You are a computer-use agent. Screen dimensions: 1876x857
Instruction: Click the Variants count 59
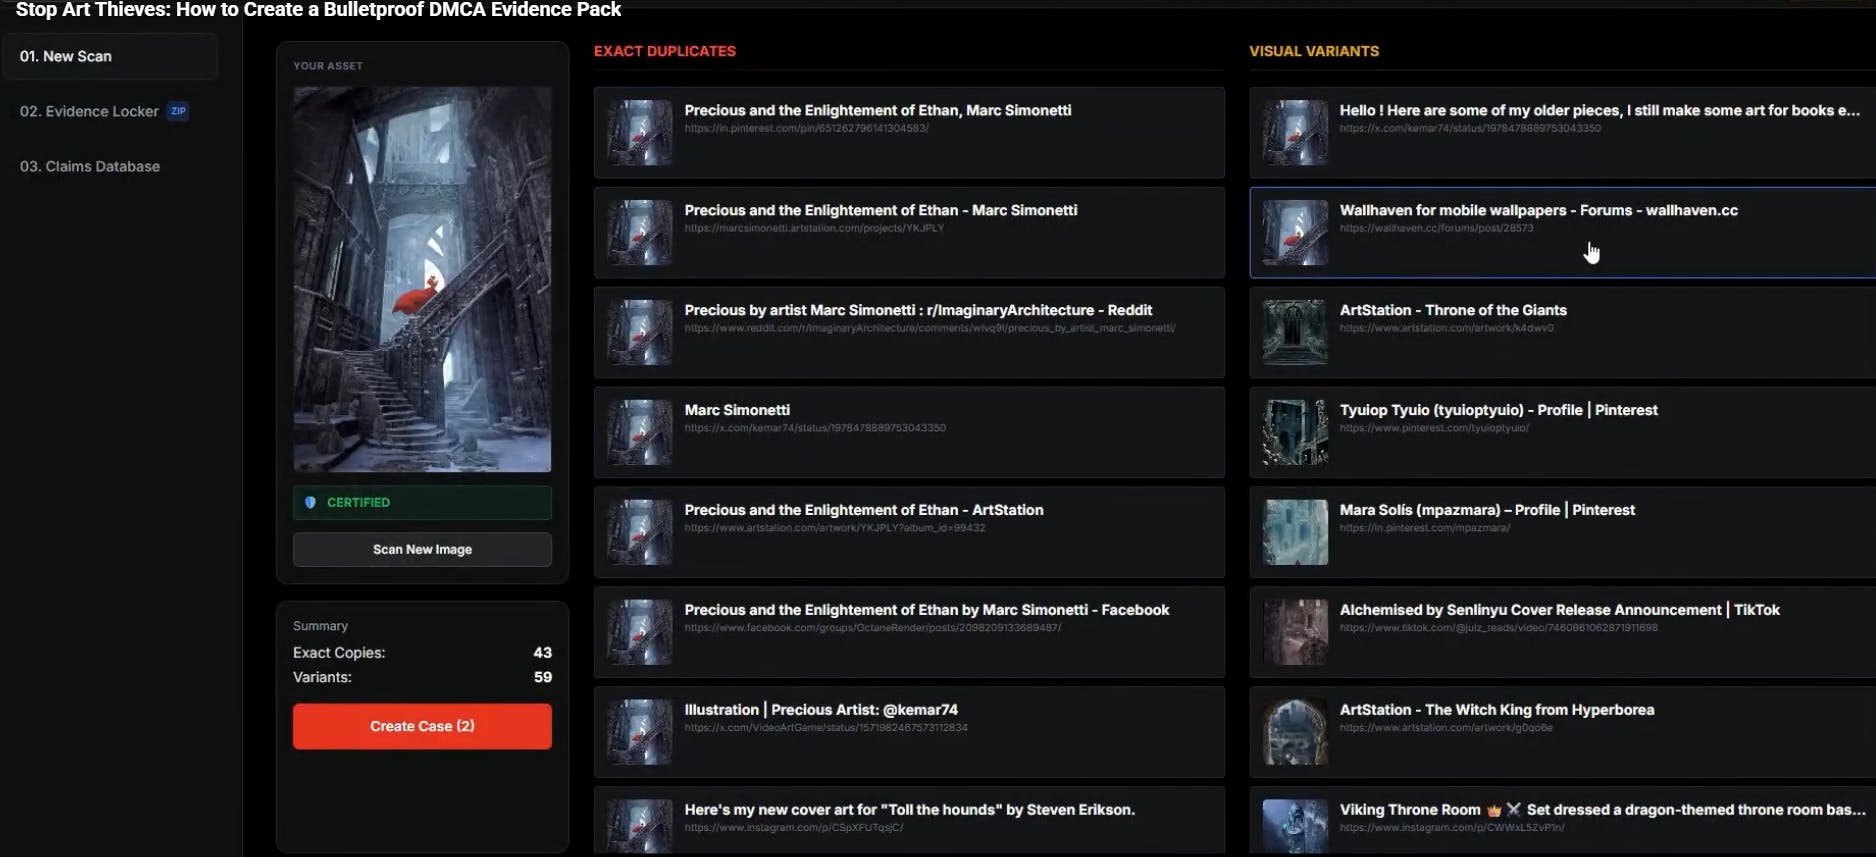coord(542,677)
